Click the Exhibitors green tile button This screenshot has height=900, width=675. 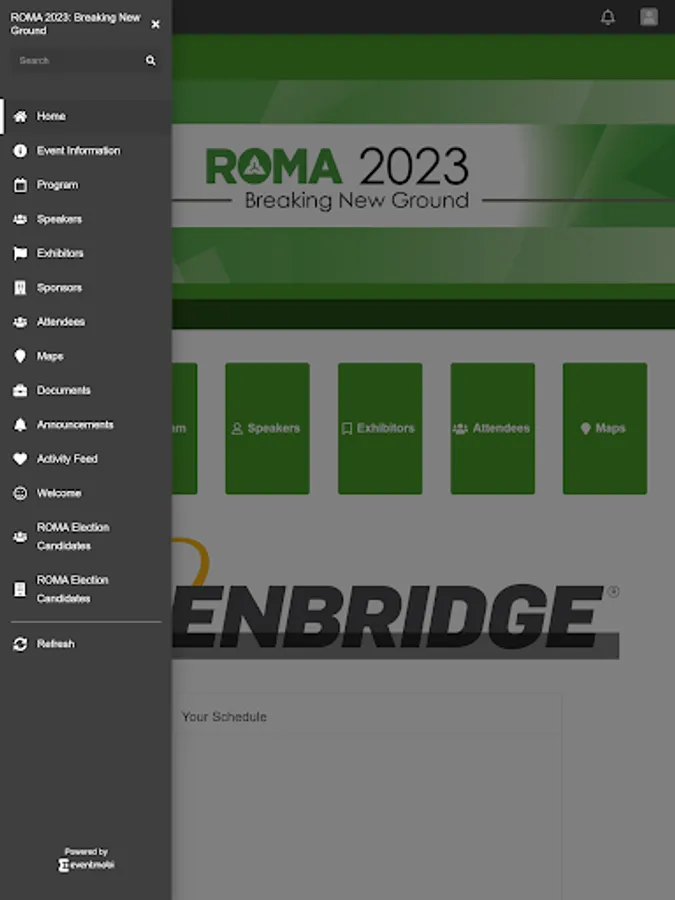pyautogui.click(x=380, y=428)
